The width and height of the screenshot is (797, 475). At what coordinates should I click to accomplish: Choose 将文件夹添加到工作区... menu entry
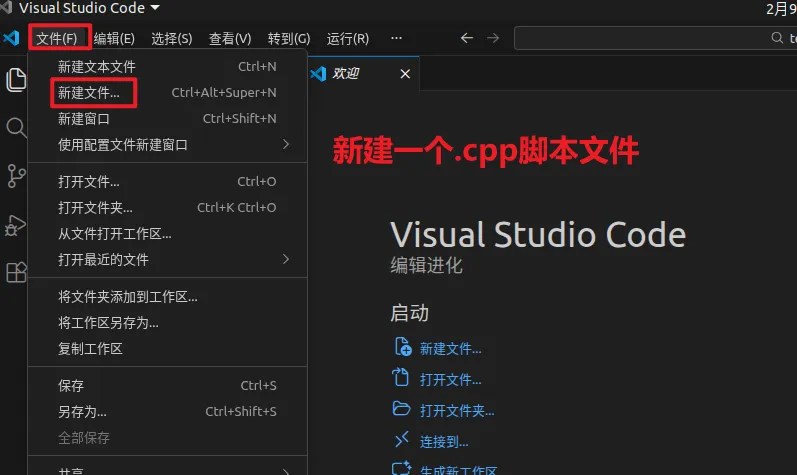tap(168, 297)
